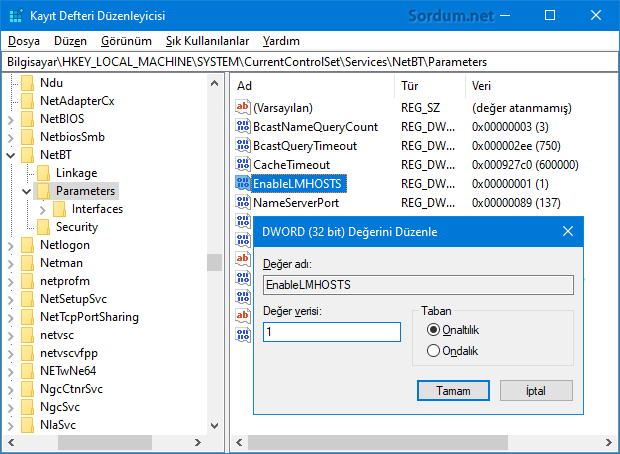The width and height of the screenshot is (620, 454).
Task: Click the DWORD icon next to BcastQueryTimeout
Action: (243, 145)
